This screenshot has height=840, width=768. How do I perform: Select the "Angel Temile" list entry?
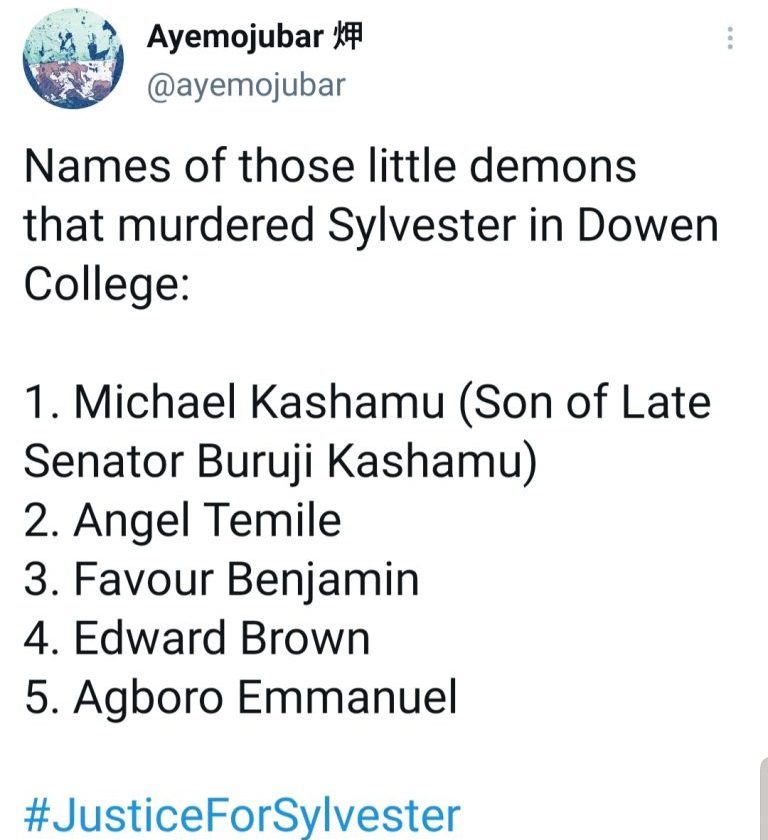point(207,520)
